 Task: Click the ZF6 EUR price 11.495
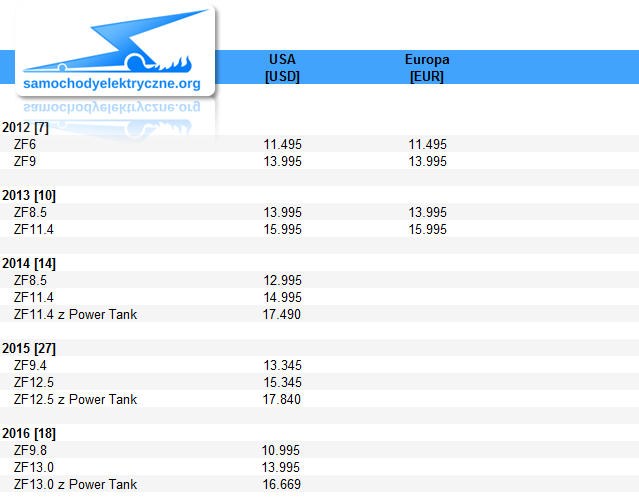coord(427,144)
